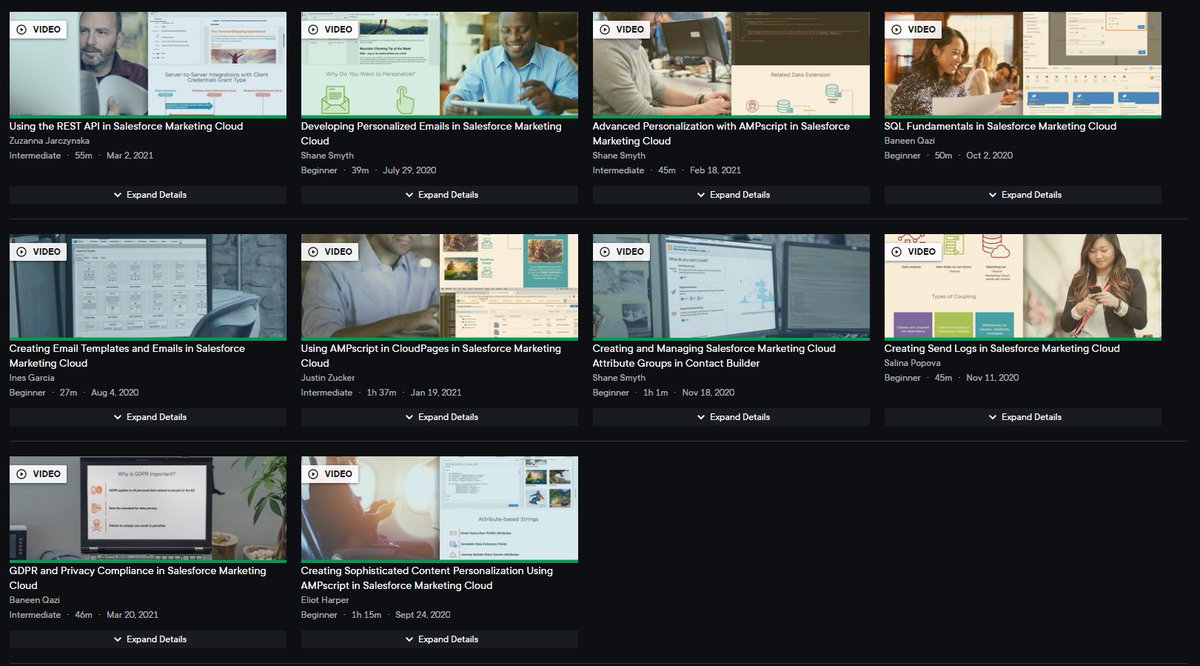Image resolution: width=1200 pixels, height=666 pixels.
Task: Click thumbnail of Developing Personalized Emails course
Action: (440, 65)
